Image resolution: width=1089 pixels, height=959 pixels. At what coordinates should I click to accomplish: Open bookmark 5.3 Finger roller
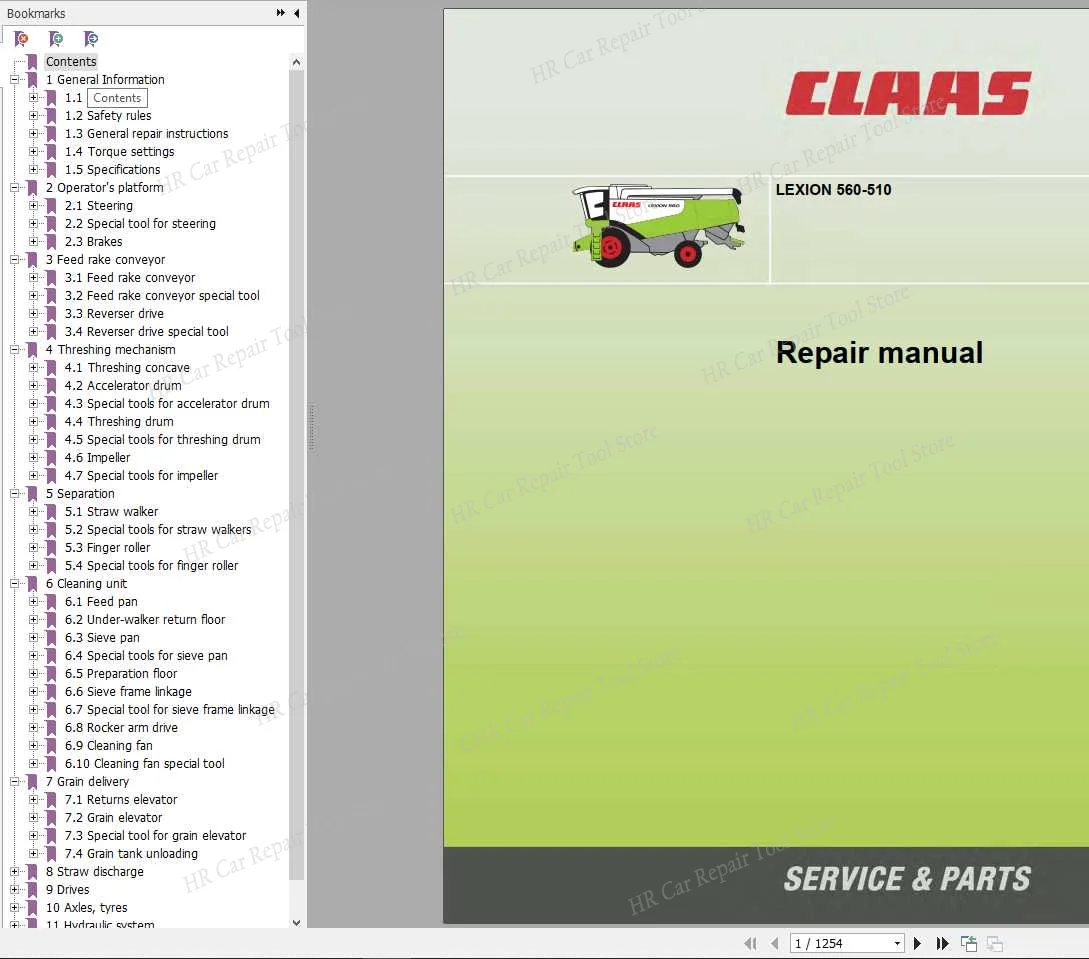[x=107, y=548]
